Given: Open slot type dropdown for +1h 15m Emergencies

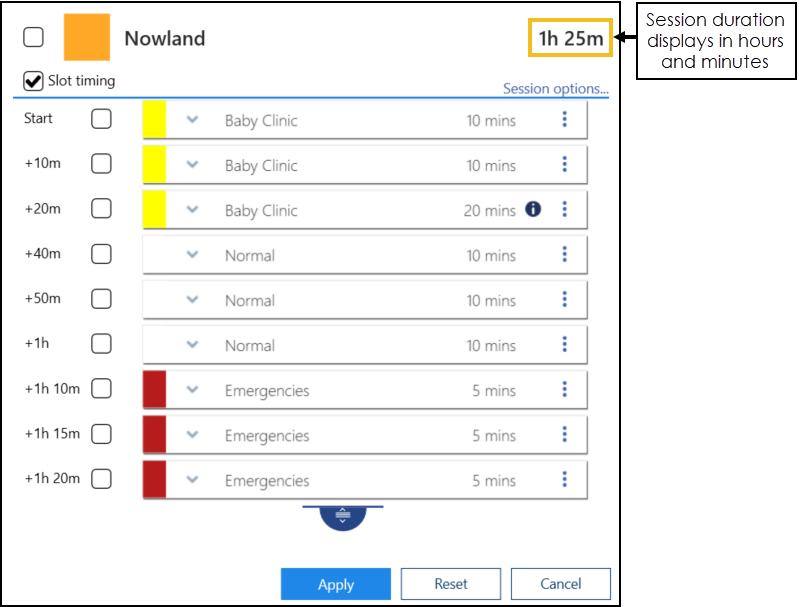Looking at the screenshot, I should [x=193, y=435].
